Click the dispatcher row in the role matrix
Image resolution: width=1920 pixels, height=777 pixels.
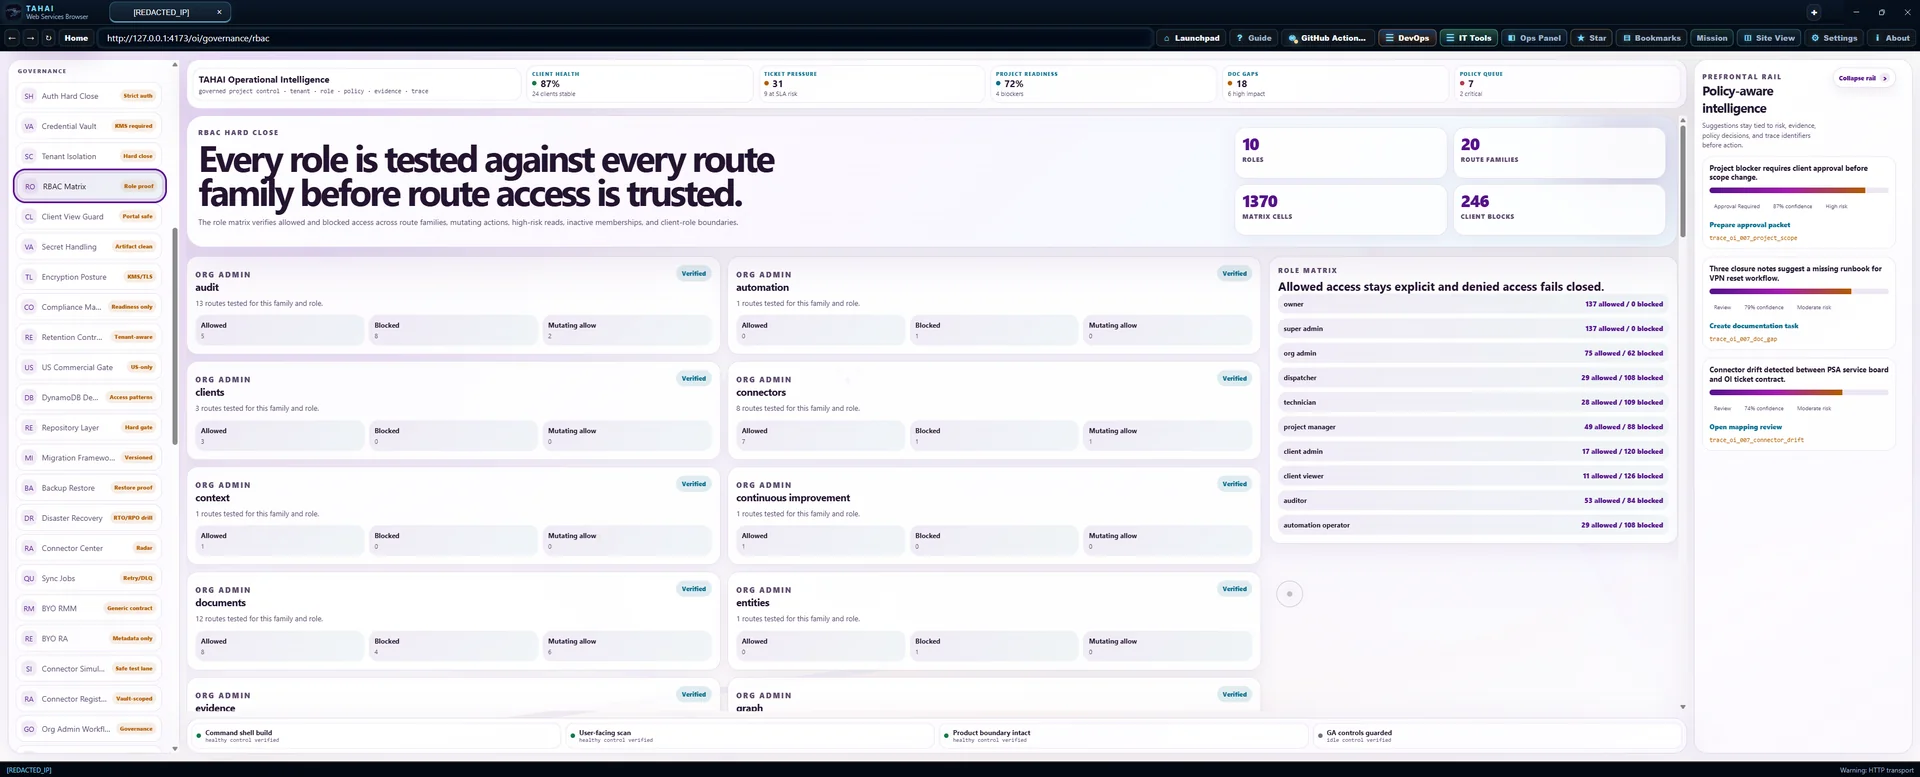tap(1473, 378)
